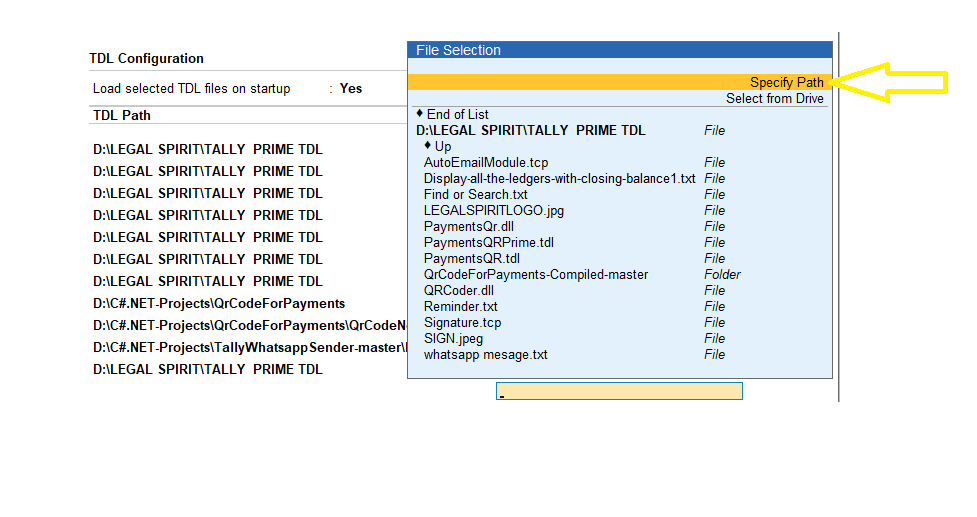Click the search input field below list

click(619, 391)
